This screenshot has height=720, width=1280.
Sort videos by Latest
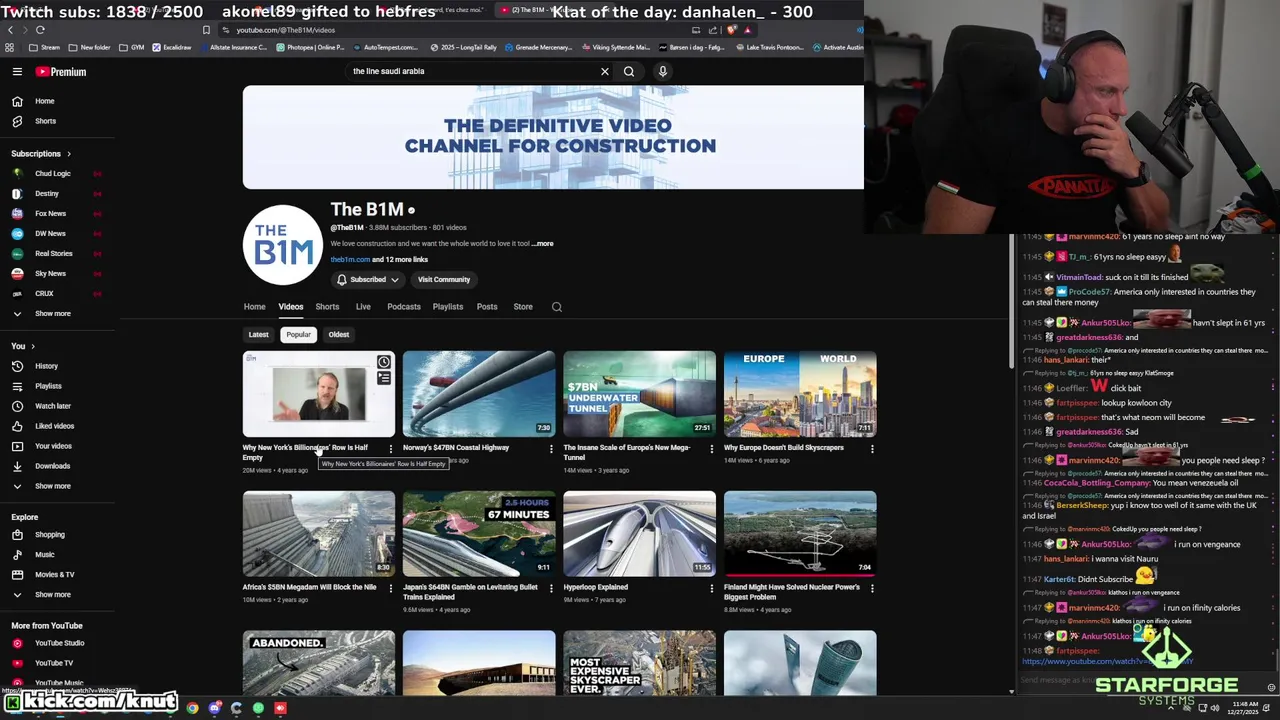coord(258,335)
